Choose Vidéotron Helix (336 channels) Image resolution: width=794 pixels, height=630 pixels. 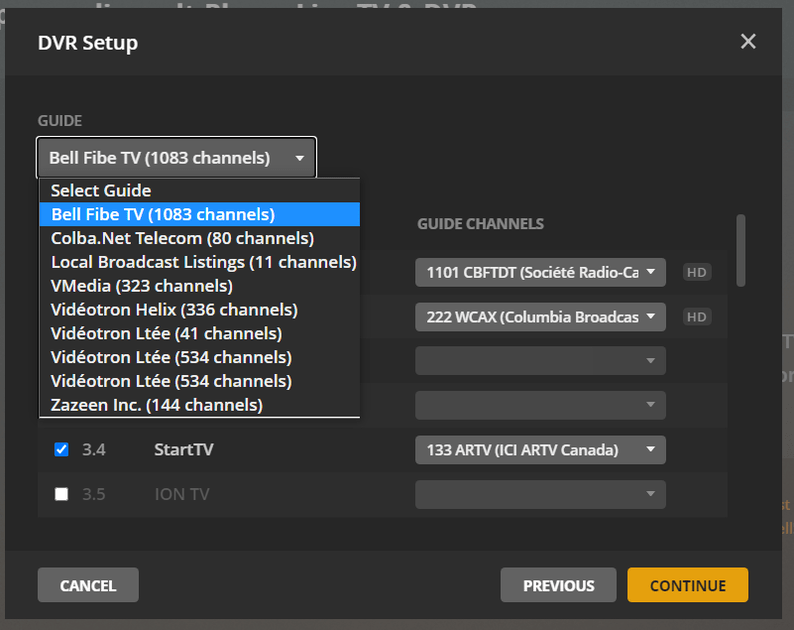point(200,309)
